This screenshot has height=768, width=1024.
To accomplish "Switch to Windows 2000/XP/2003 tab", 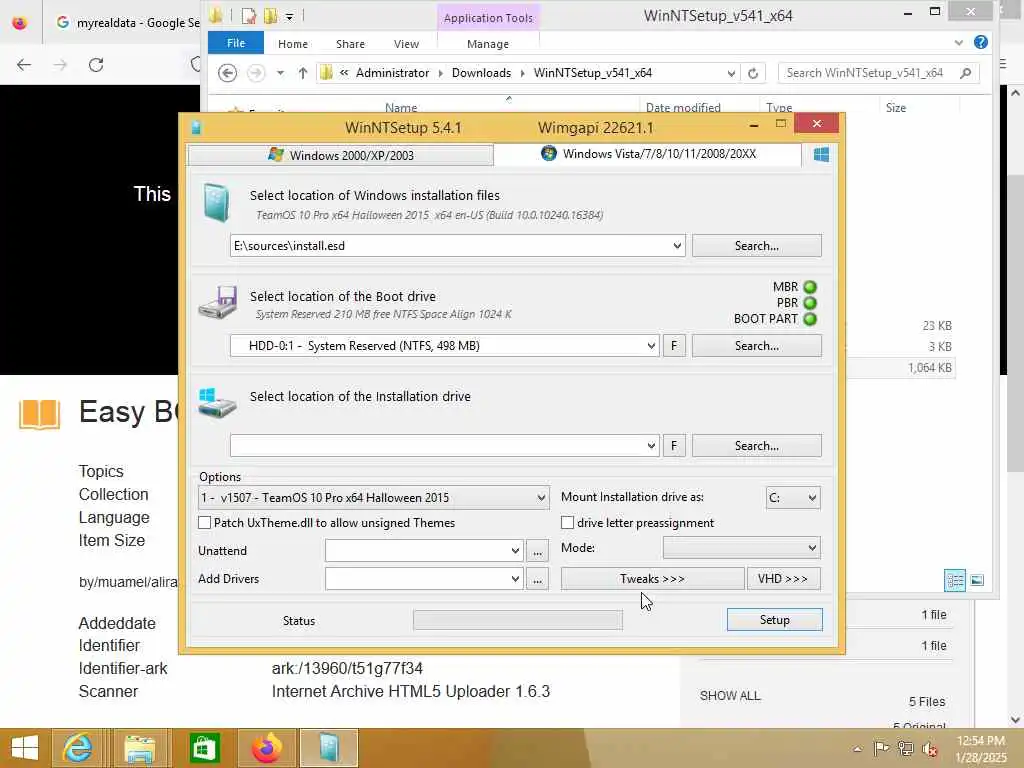I will click(340, 155).
